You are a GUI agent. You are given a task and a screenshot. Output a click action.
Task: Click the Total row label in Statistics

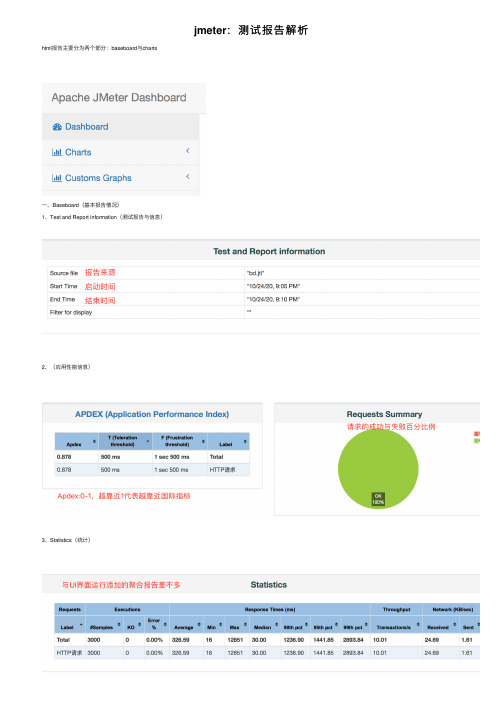[63, 640]
